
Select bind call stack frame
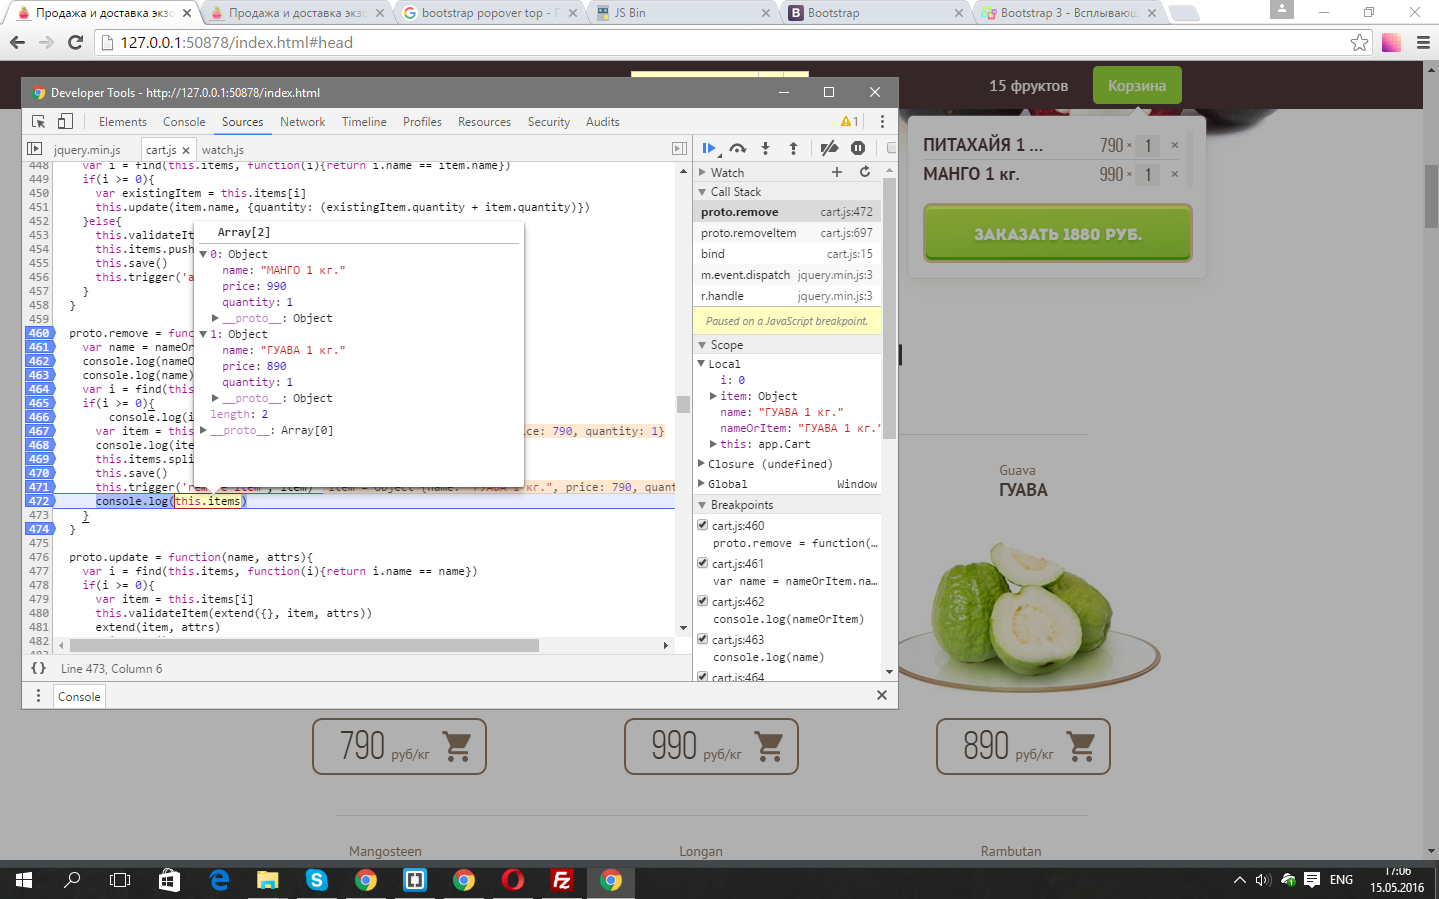786,254
